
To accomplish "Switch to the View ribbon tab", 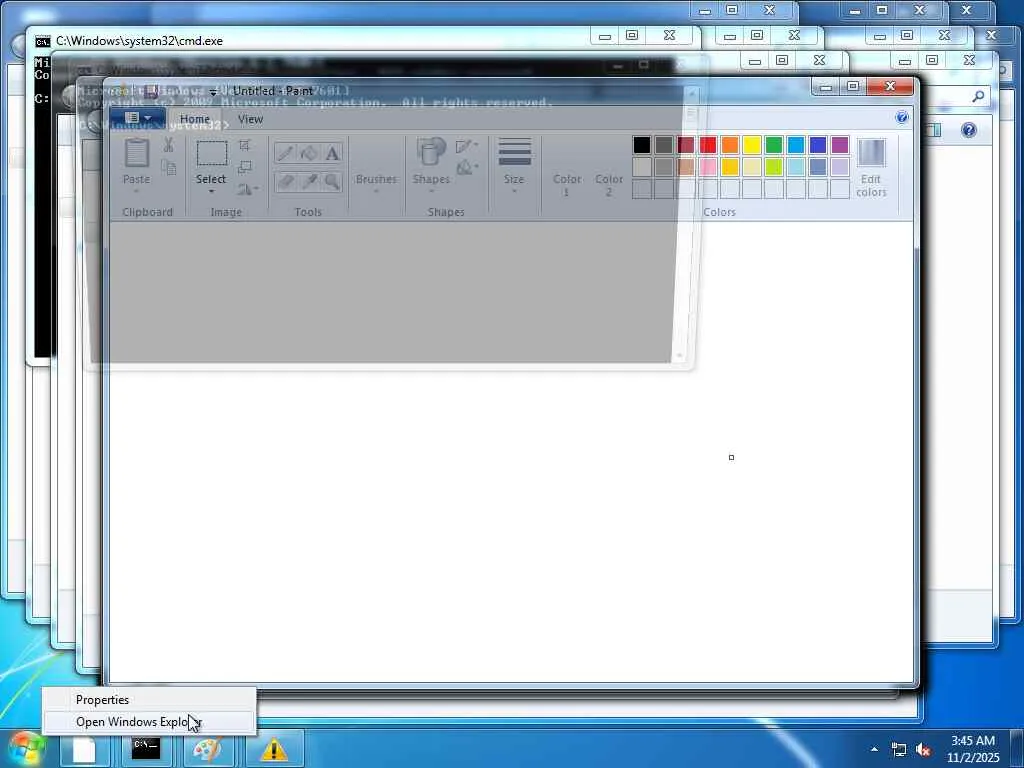I will (x=250, y=119).
